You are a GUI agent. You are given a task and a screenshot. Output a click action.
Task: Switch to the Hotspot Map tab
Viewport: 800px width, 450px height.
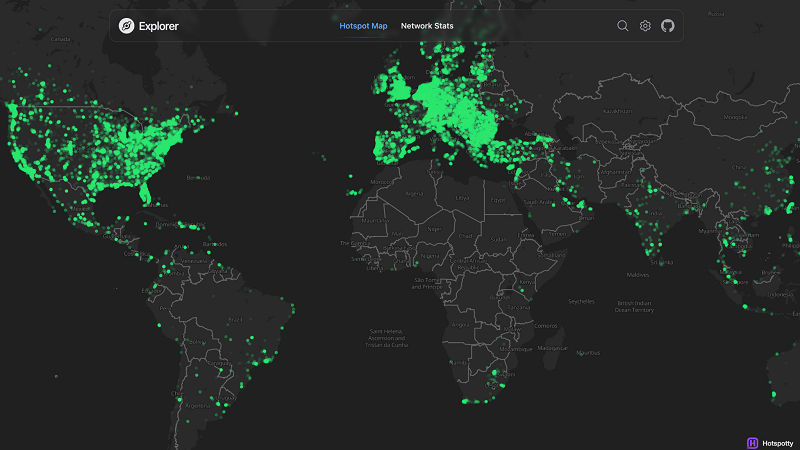coord(363,26)
